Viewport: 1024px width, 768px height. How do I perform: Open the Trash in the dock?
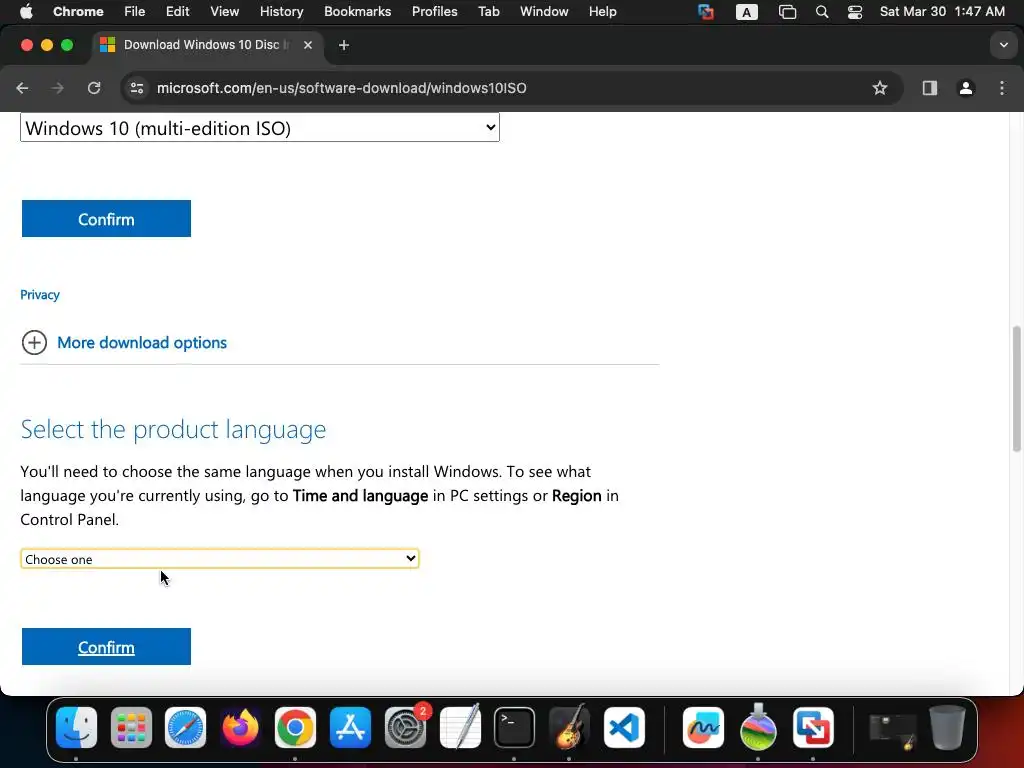(x=947, y=727)
